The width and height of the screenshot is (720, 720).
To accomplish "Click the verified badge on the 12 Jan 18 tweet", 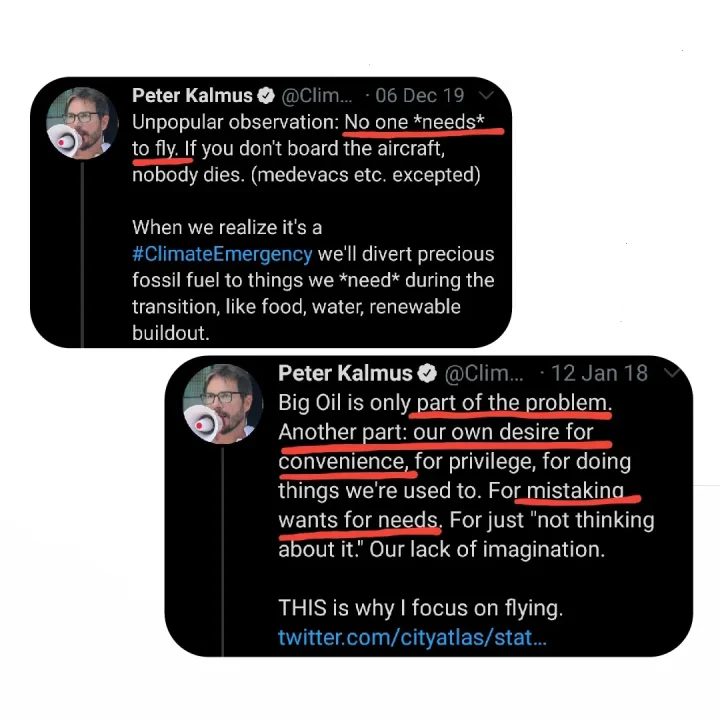I will pos(427,374).
